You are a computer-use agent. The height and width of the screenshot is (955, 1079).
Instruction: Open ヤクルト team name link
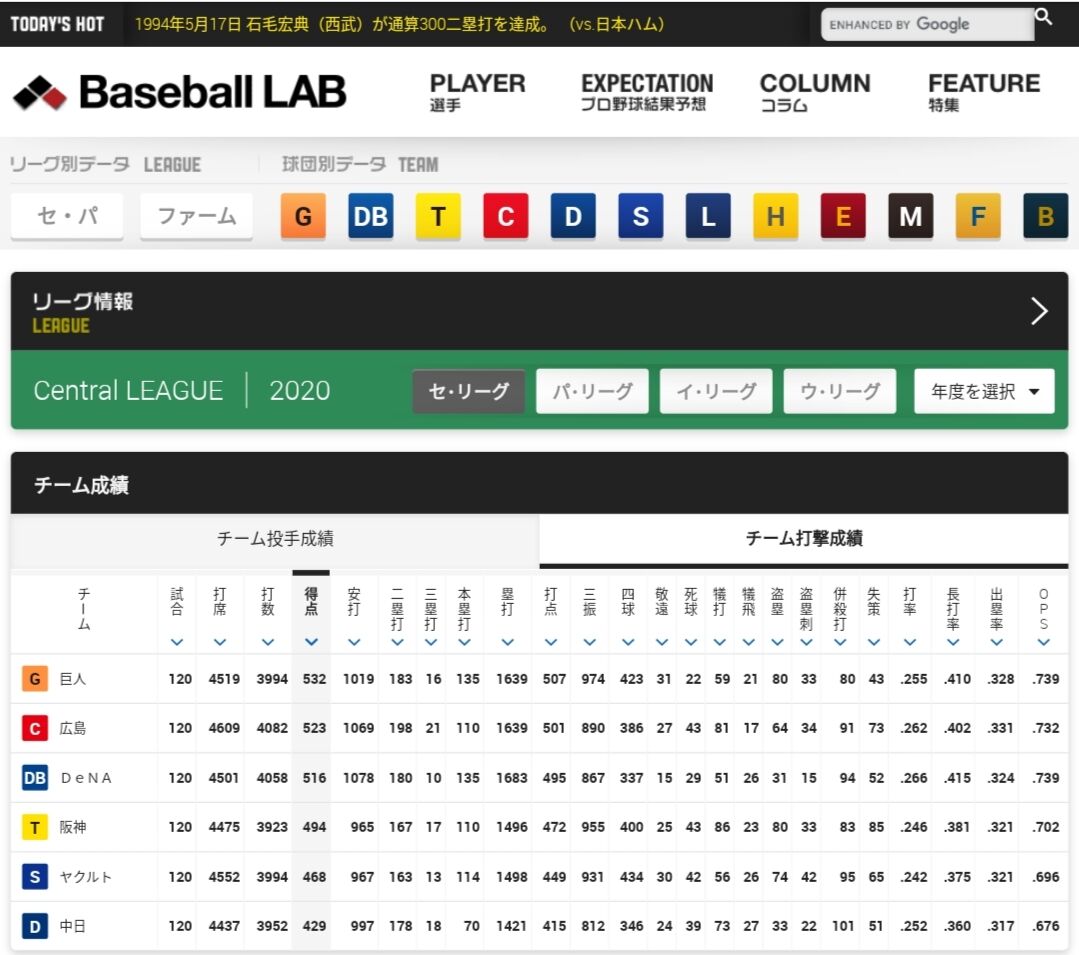coord(85,877)
